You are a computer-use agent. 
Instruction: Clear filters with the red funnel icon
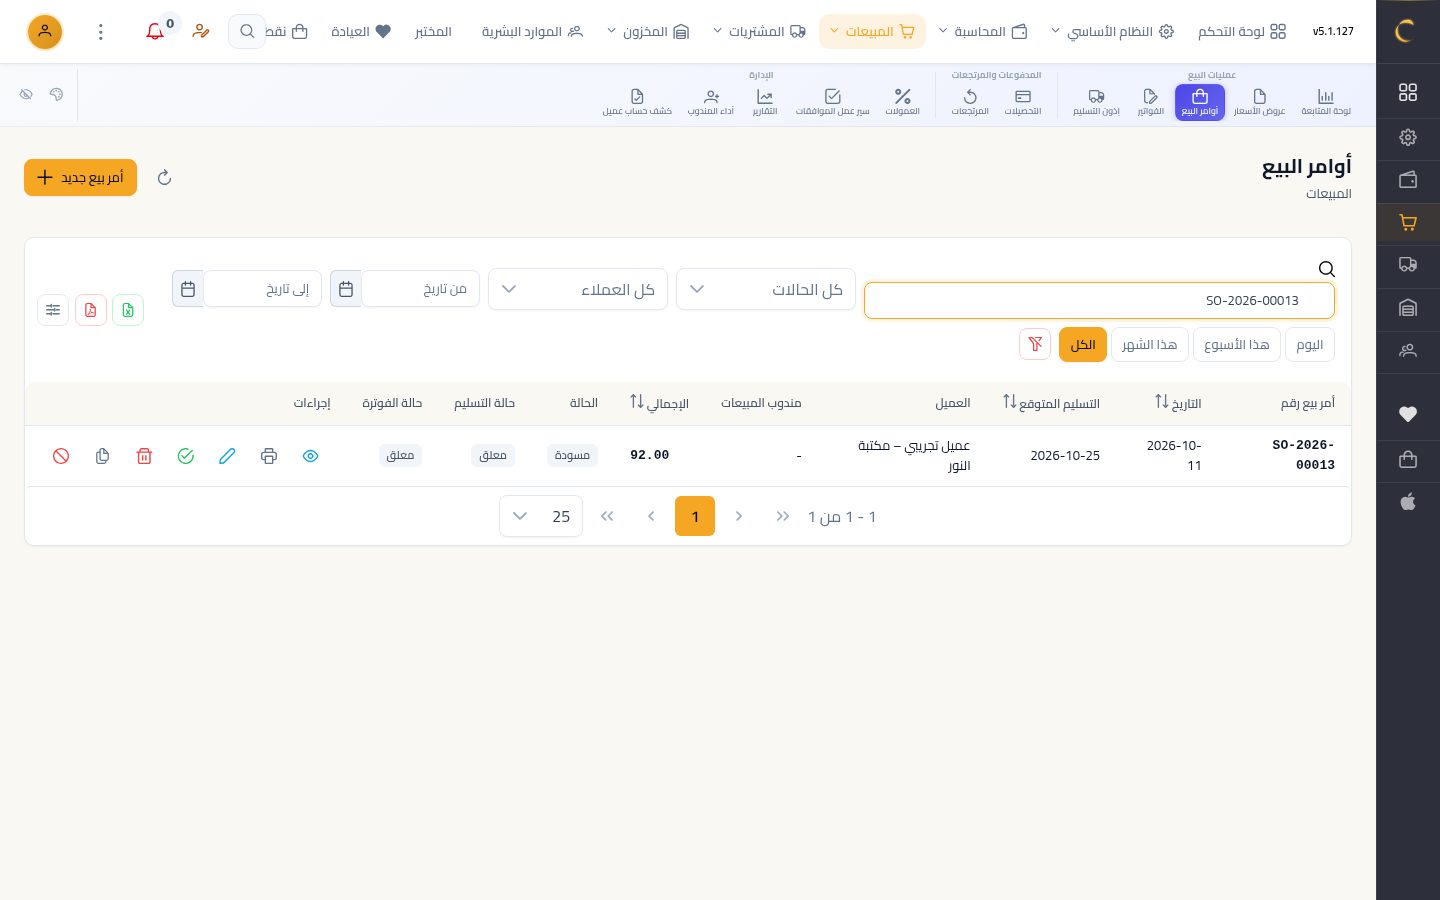click(x=1035, y=344)
